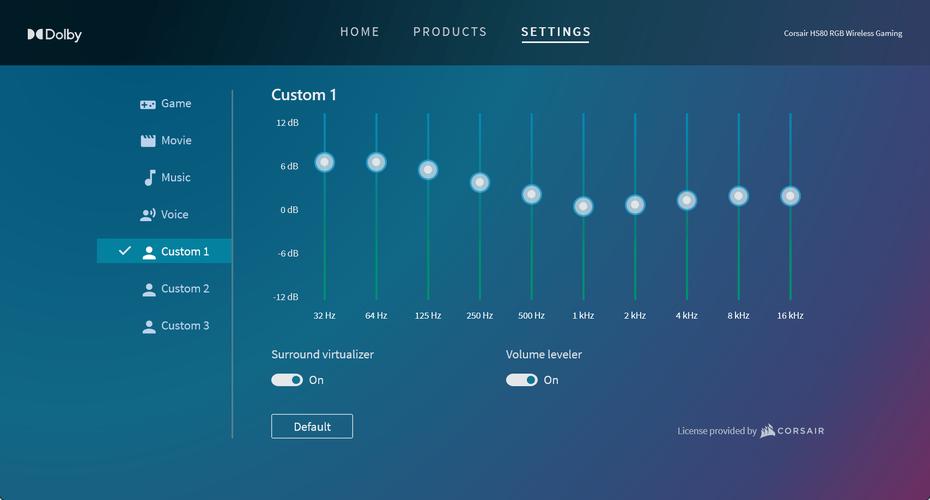
Task: Click the 250 Hz slider knob
Action: click(480, 182)
